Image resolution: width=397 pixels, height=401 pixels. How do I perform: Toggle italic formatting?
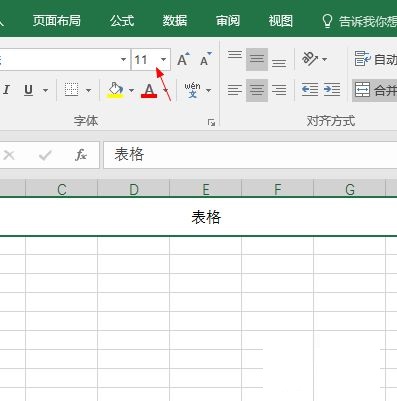(6, 90)
